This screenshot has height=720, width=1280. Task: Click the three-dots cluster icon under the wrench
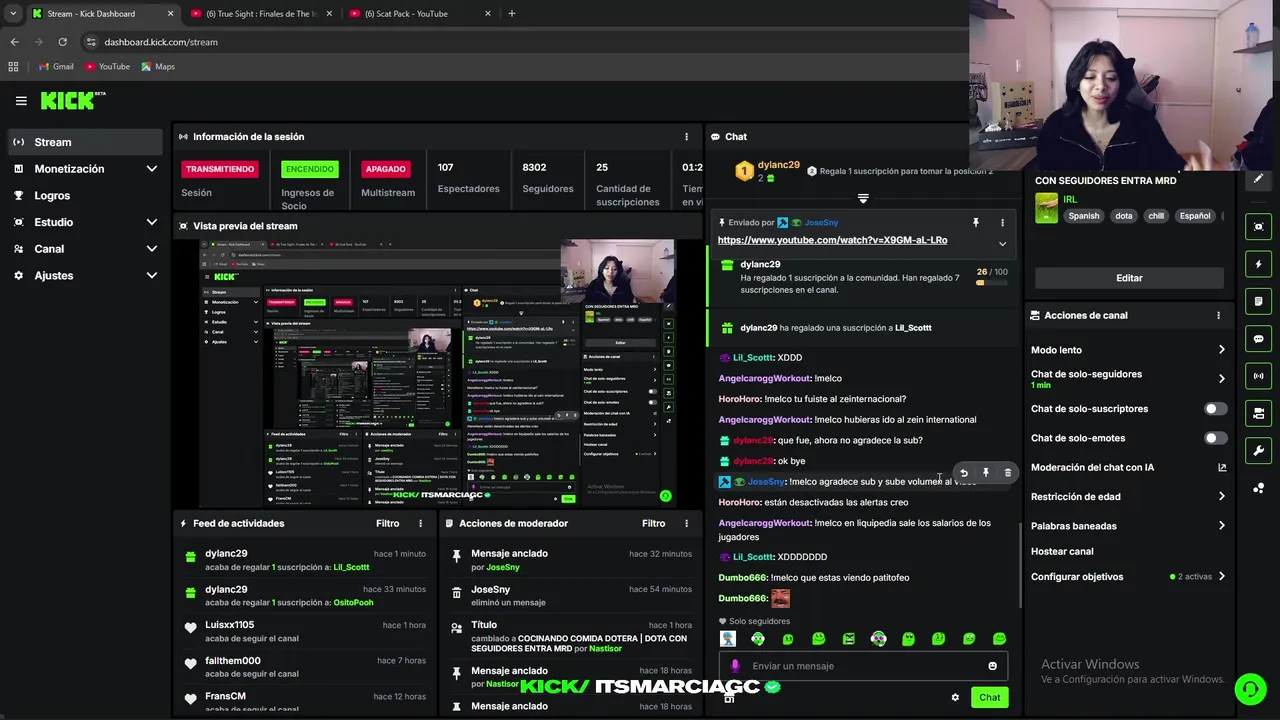click(1259, 488)
